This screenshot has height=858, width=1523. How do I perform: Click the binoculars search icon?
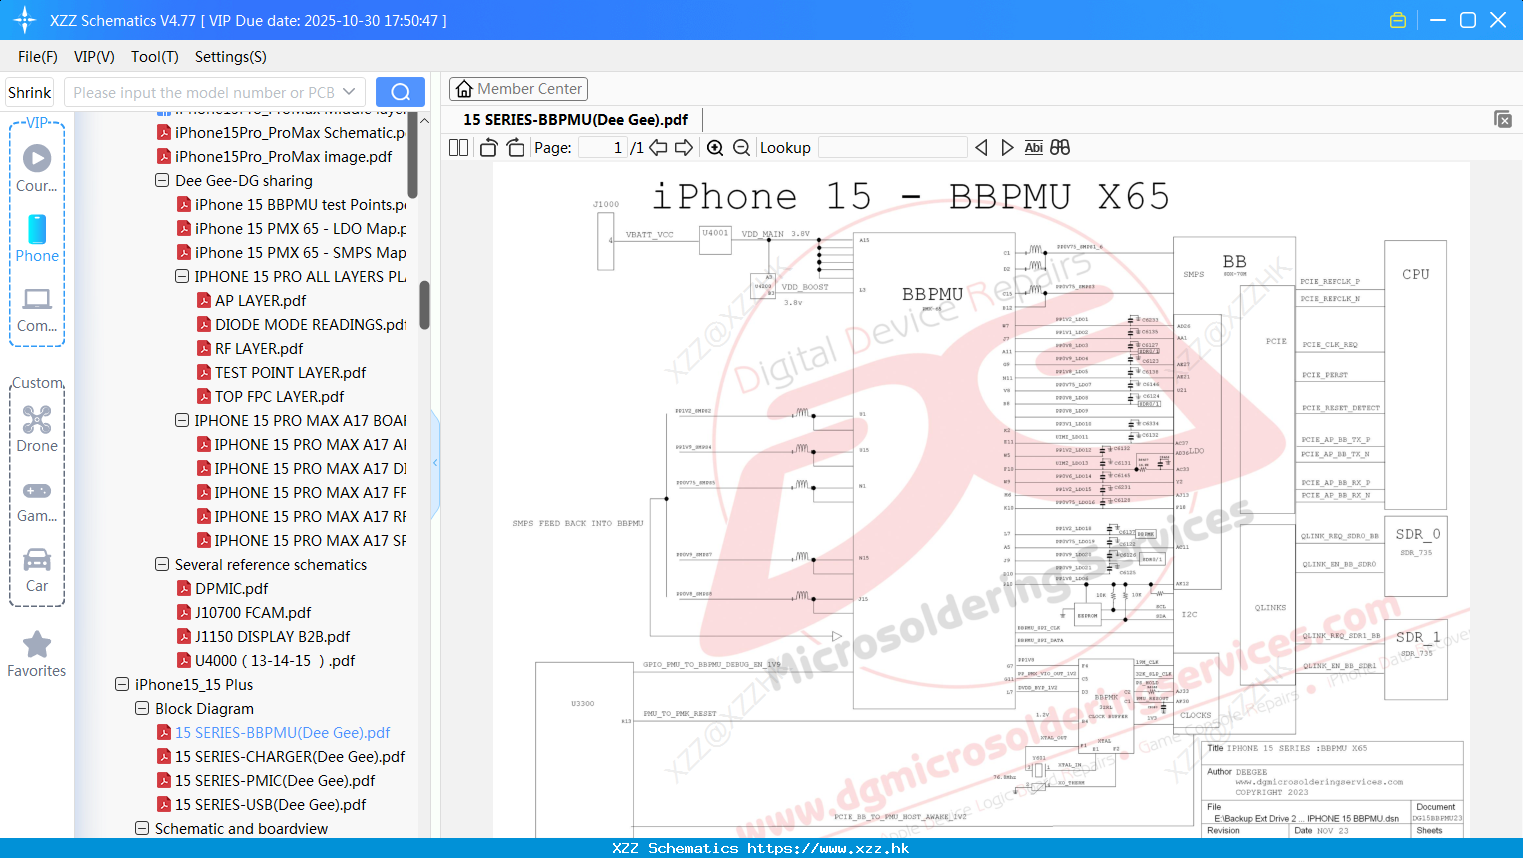tap(1060, 147)
